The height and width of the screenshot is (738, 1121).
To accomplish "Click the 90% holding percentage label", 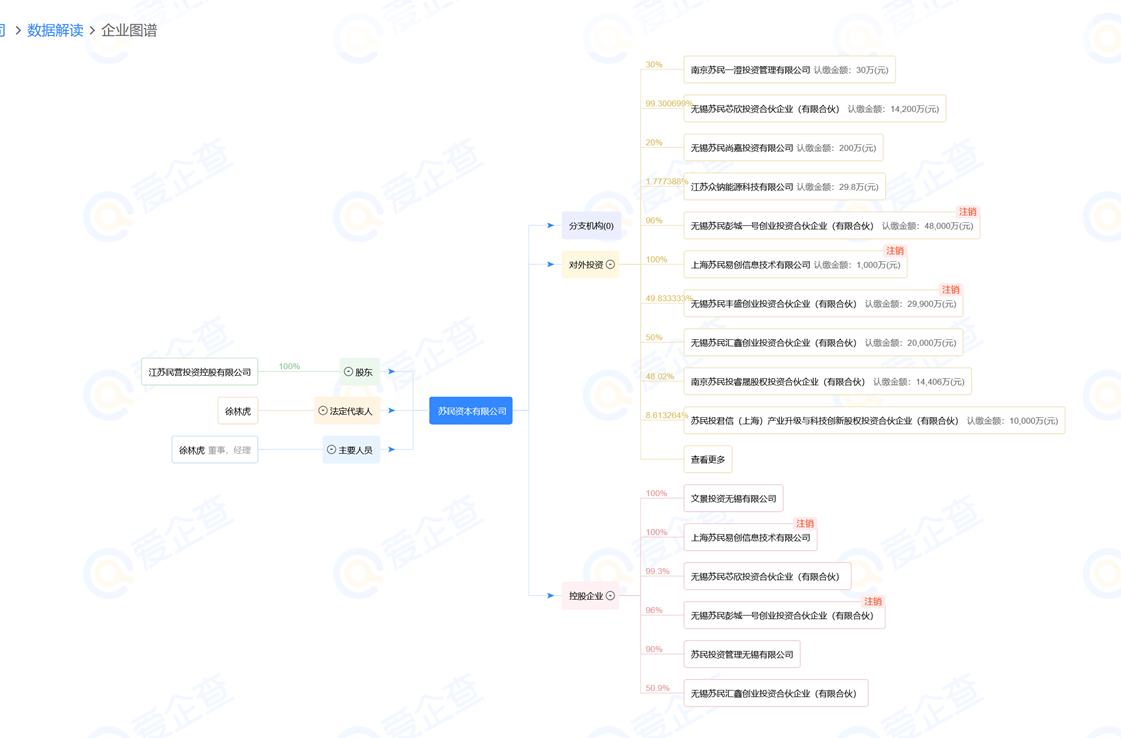I will tap(653, 649).
